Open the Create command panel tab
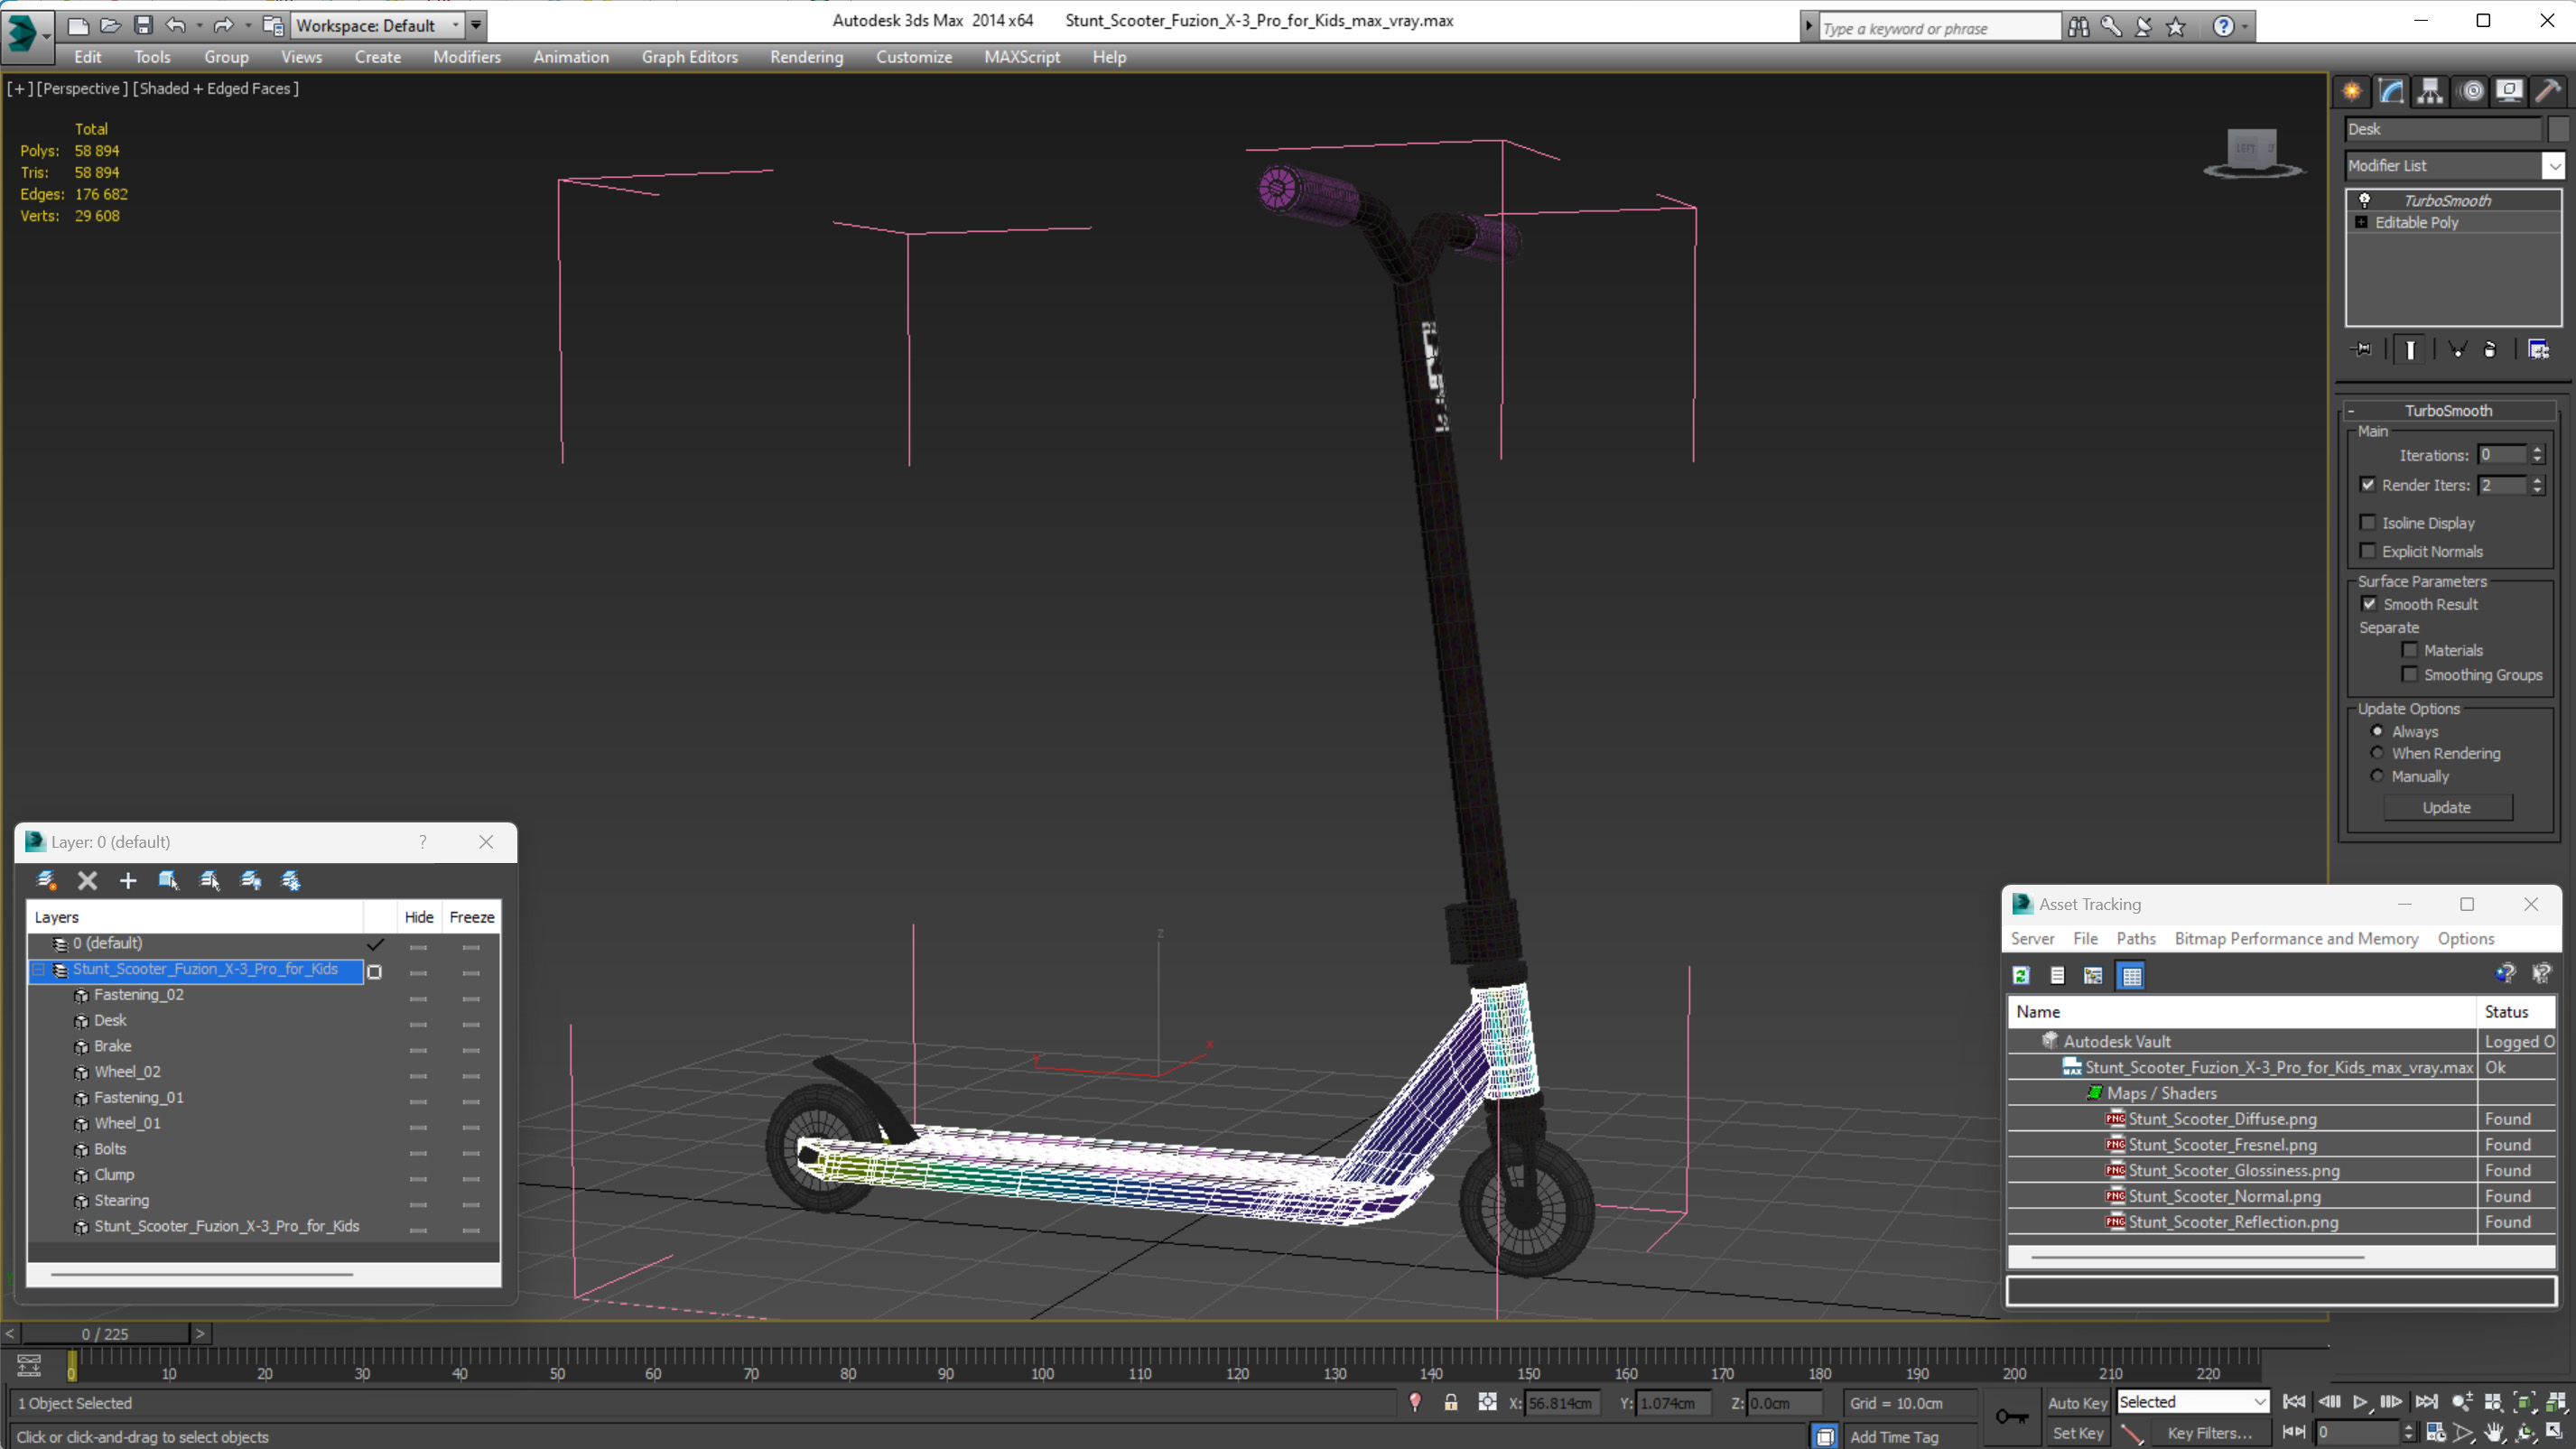 tap(2352, 91)
